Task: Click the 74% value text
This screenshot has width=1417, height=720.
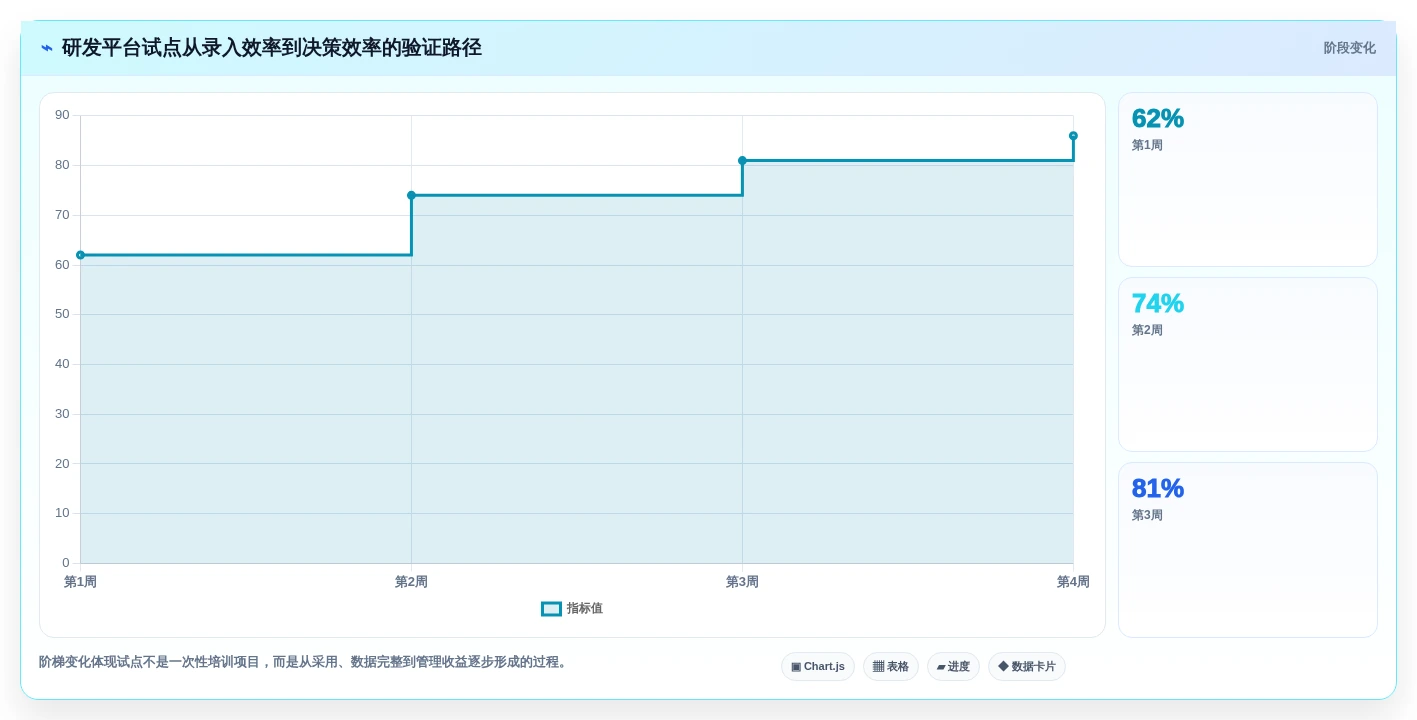Action: 1158,303
